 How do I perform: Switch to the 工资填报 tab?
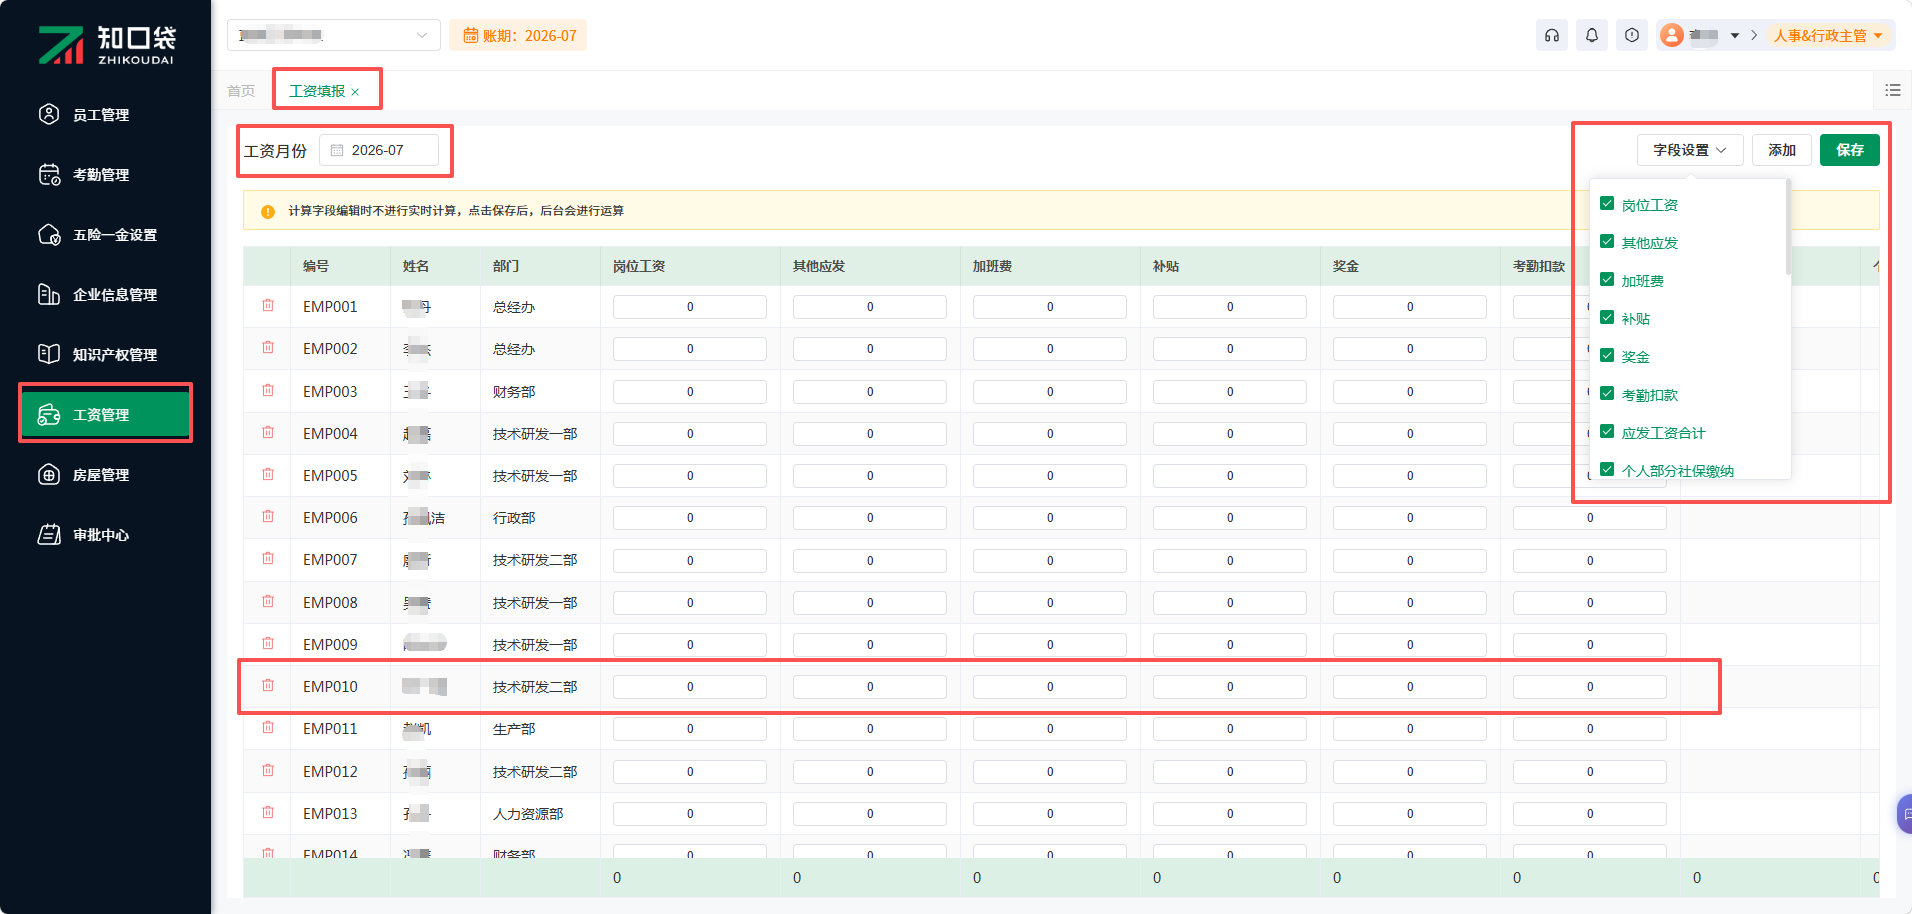[x=317, y=91]
